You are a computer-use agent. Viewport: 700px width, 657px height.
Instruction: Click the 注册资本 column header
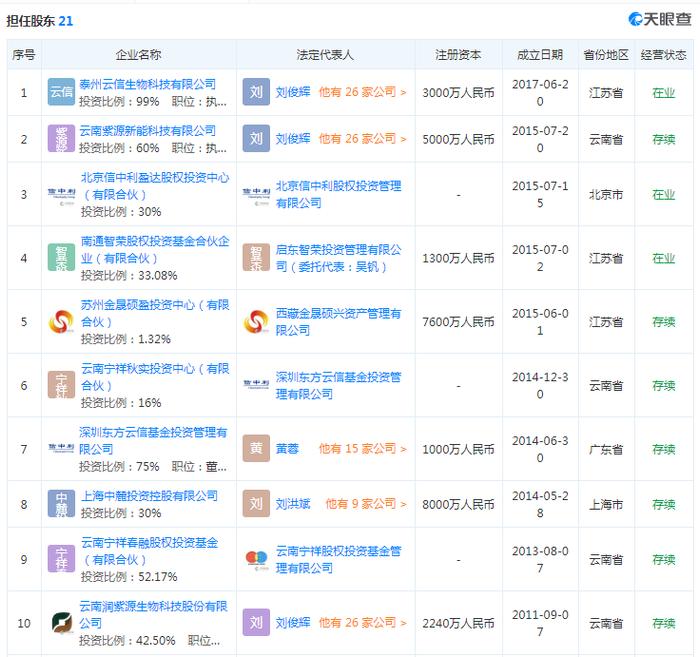(458, 54)
